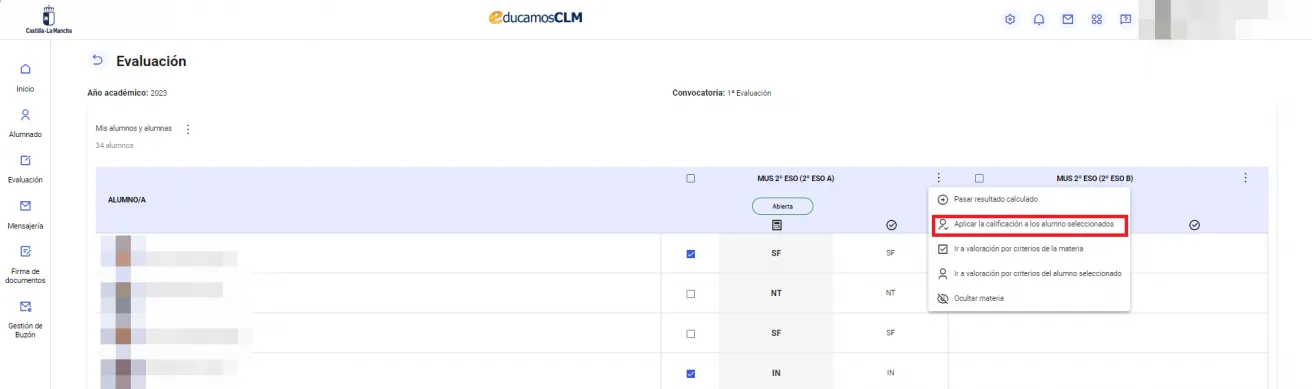Uncheck the IN student row checkbox

pos(690,374)
